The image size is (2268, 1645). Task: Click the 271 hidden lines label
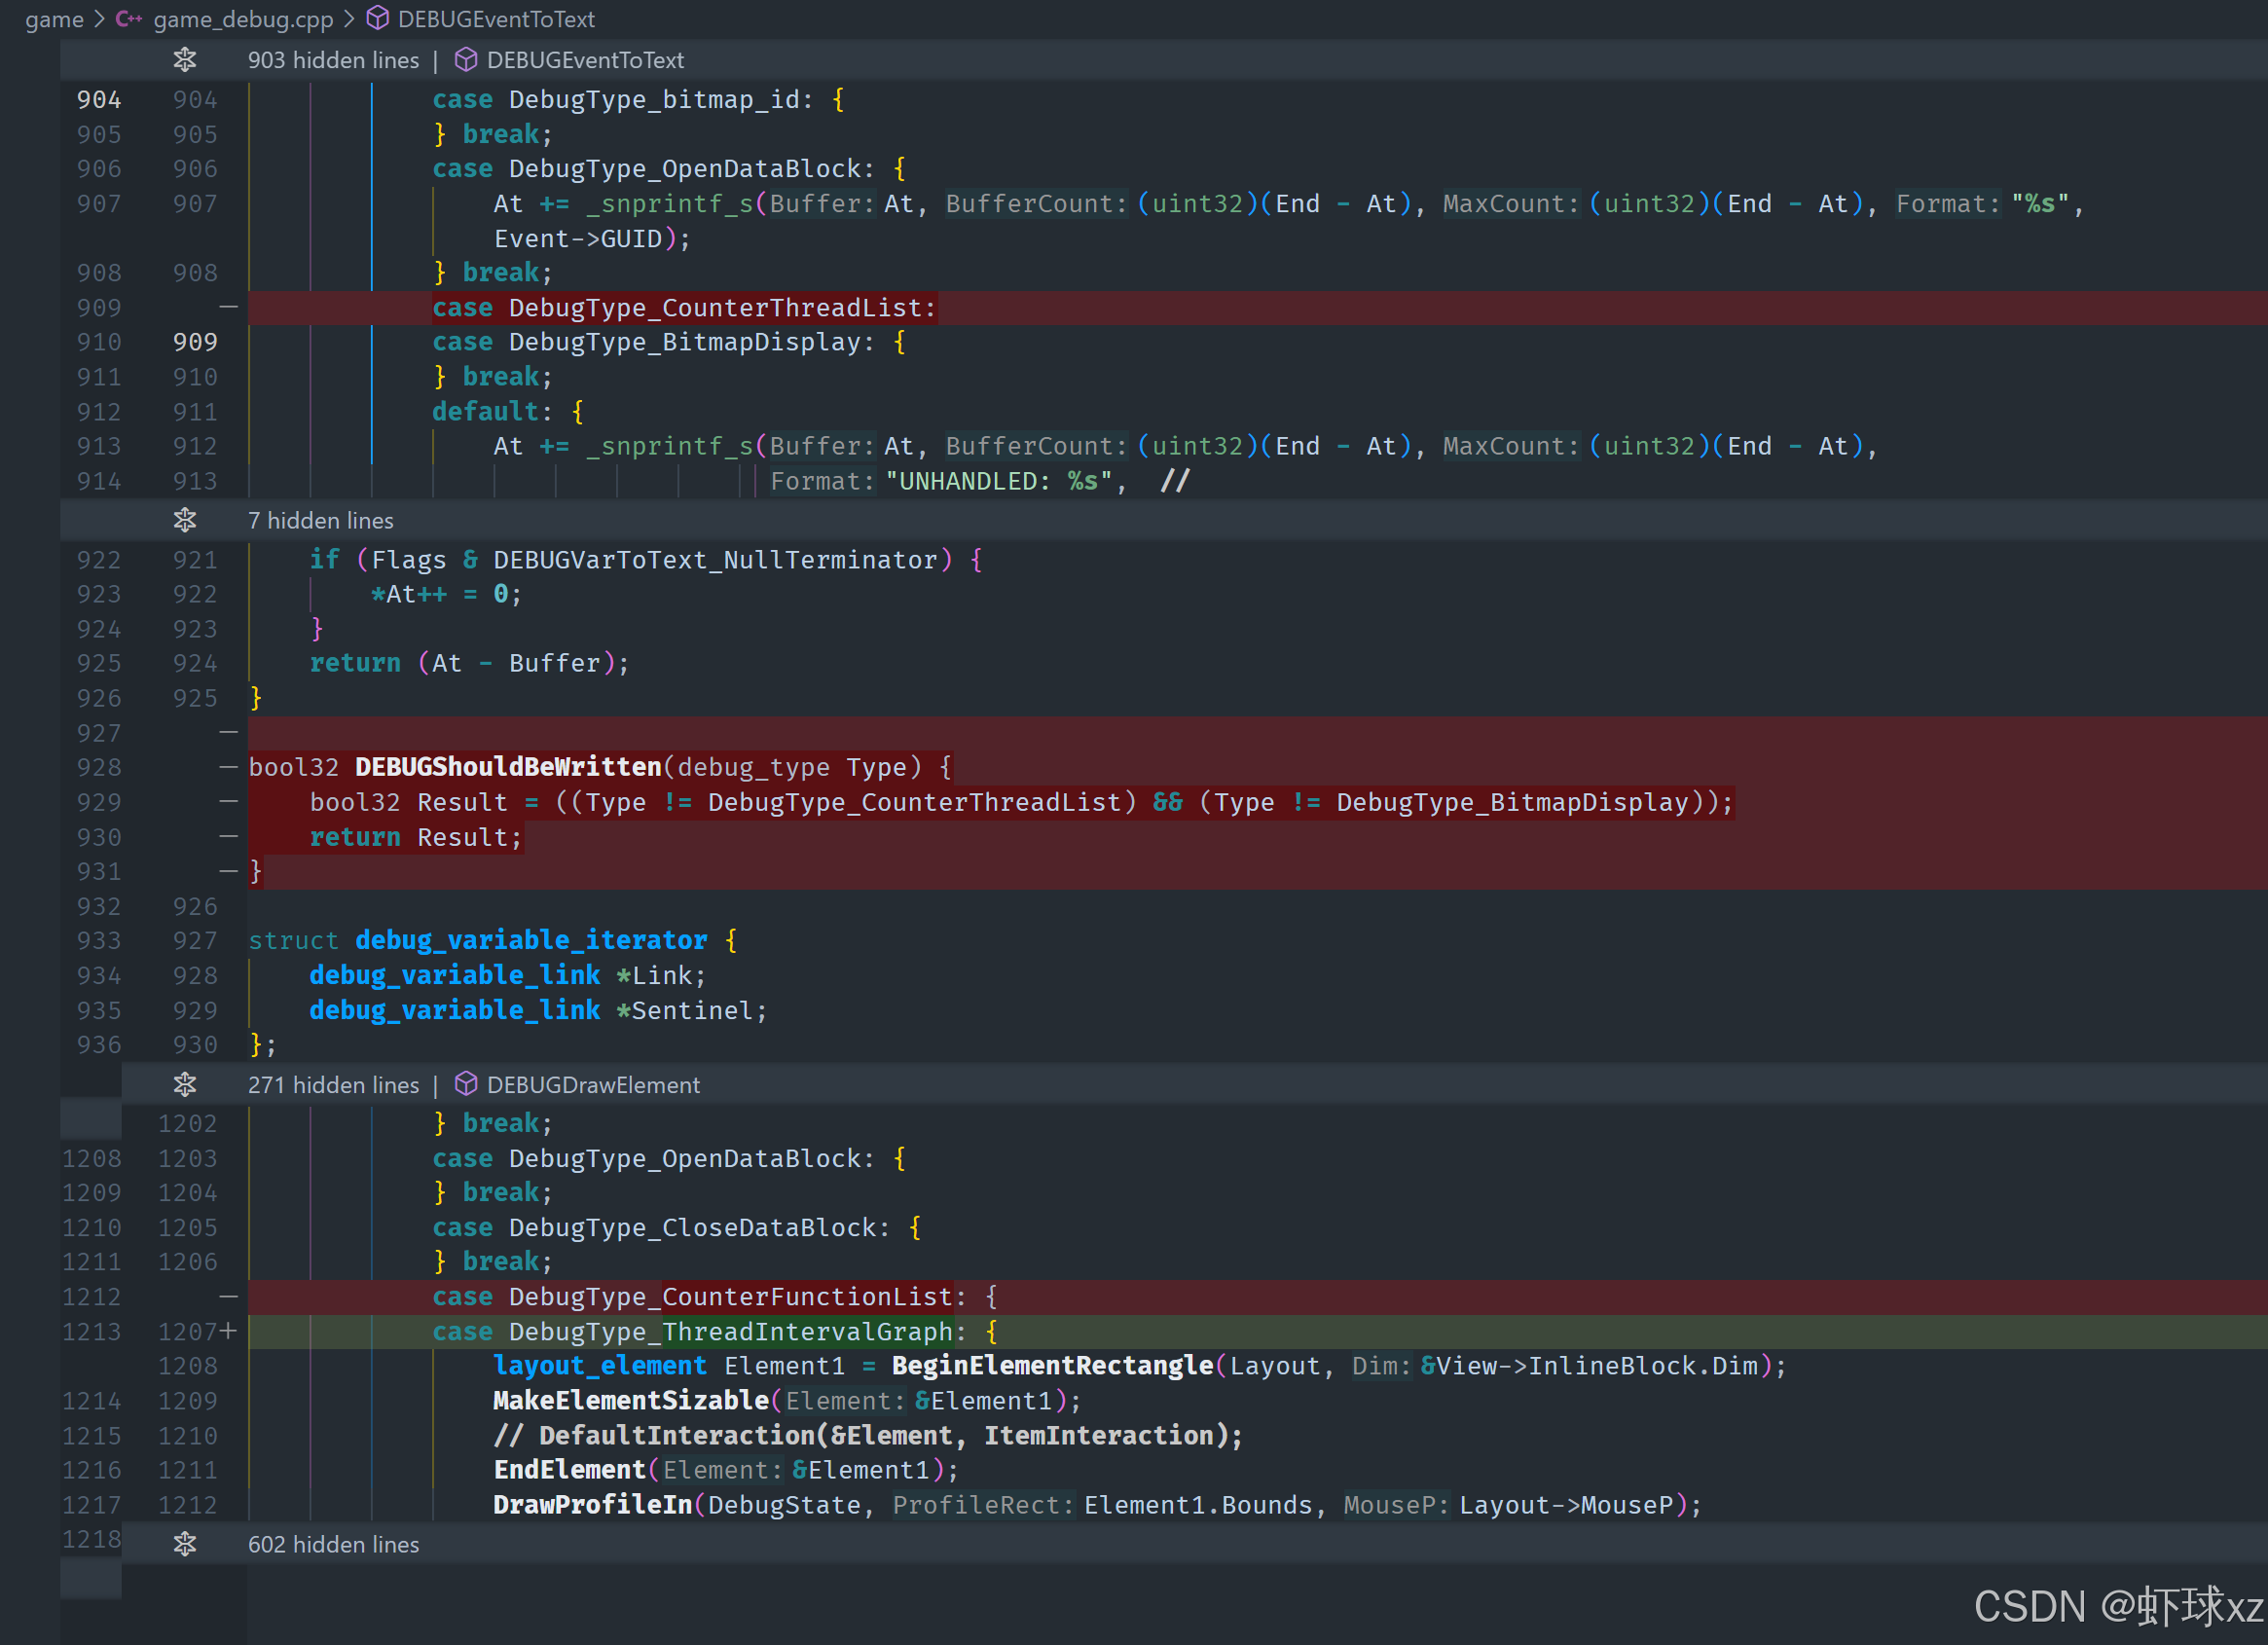[333, 1085]
